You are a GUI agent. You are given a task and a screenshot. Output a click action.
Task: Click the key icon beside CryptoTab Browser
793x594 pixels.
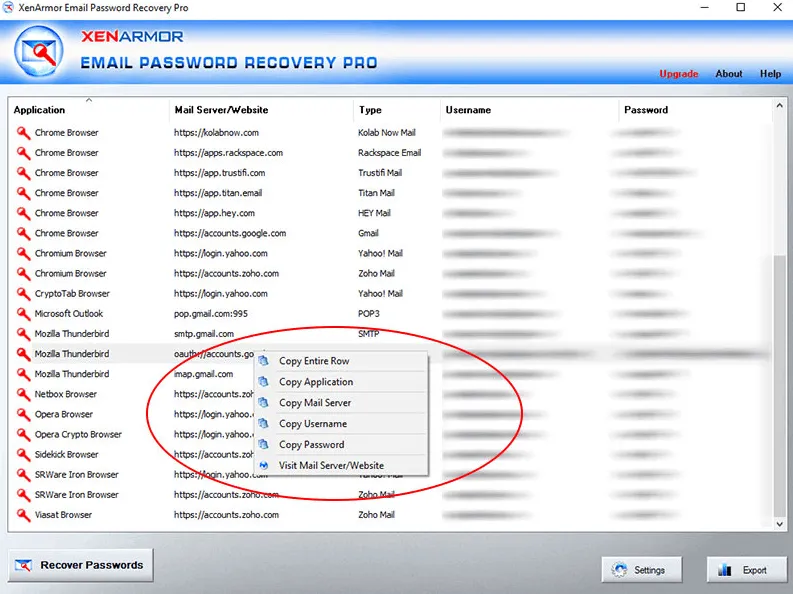[x=23, y=294]
